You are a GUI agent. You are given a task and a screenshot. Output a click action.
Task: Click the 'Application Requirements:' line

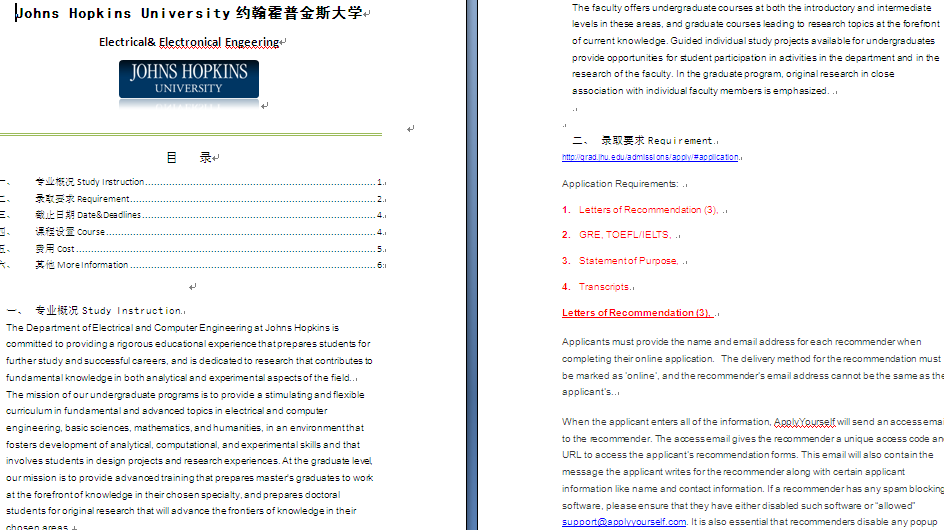tap(620, 184)
